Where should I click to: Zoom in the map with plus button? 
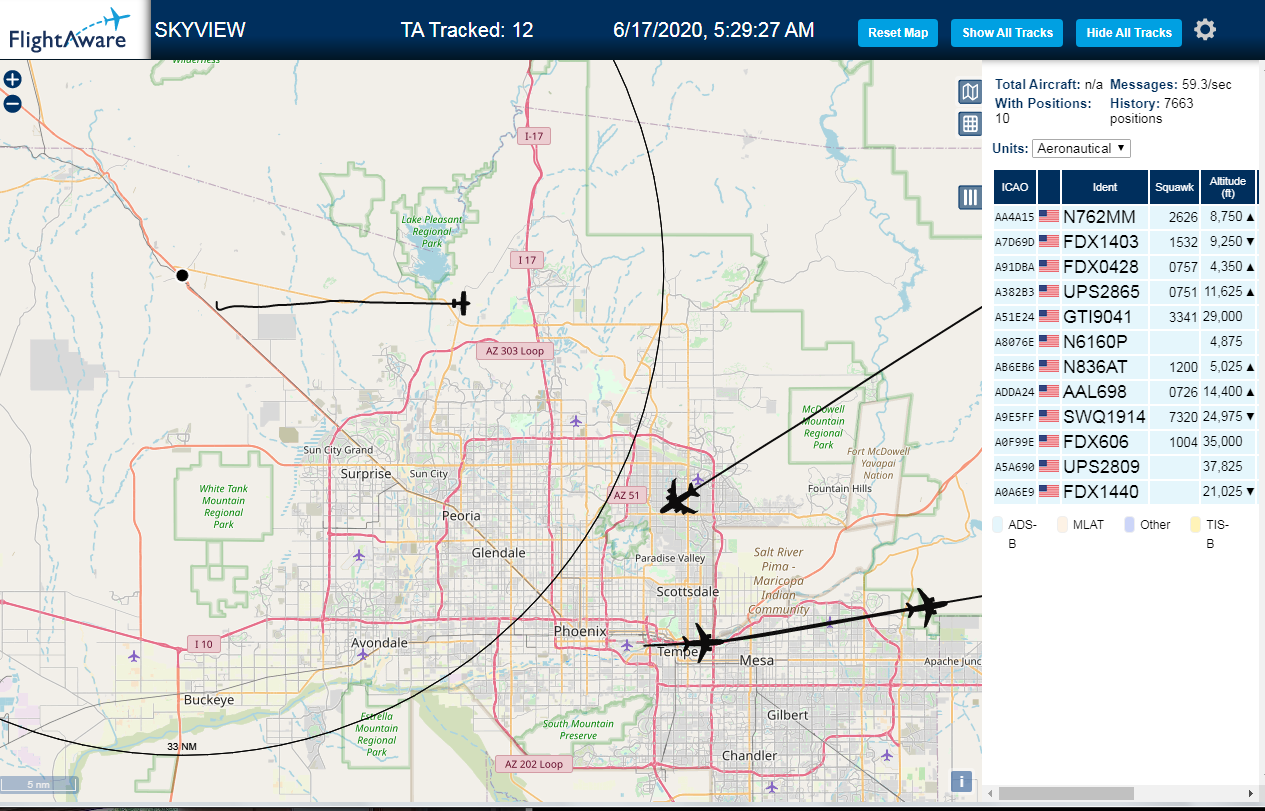coord(12,79)
